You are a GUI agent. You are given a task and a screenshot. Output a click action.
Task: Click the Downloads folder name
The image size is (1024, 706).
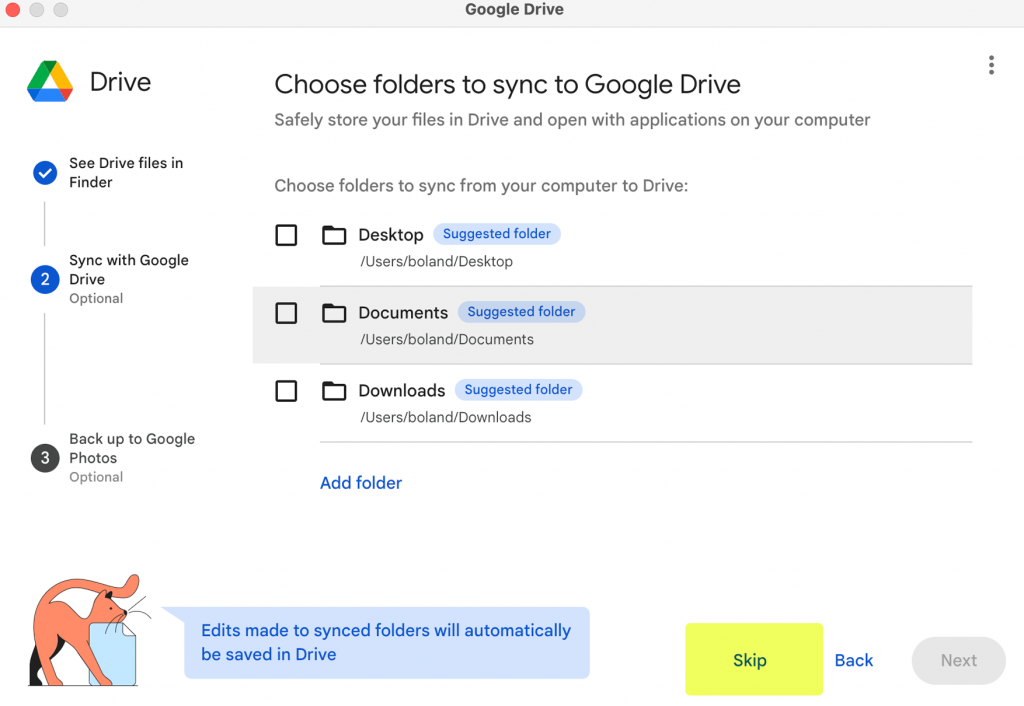[x=402, y=391]
